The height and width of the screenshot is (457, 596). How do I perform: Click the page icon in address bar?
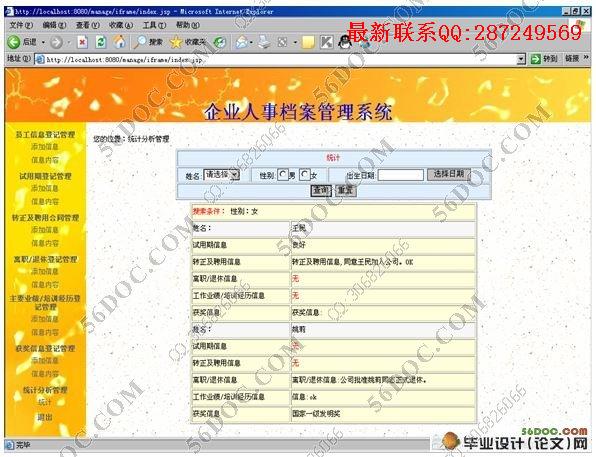pos(40,60)
